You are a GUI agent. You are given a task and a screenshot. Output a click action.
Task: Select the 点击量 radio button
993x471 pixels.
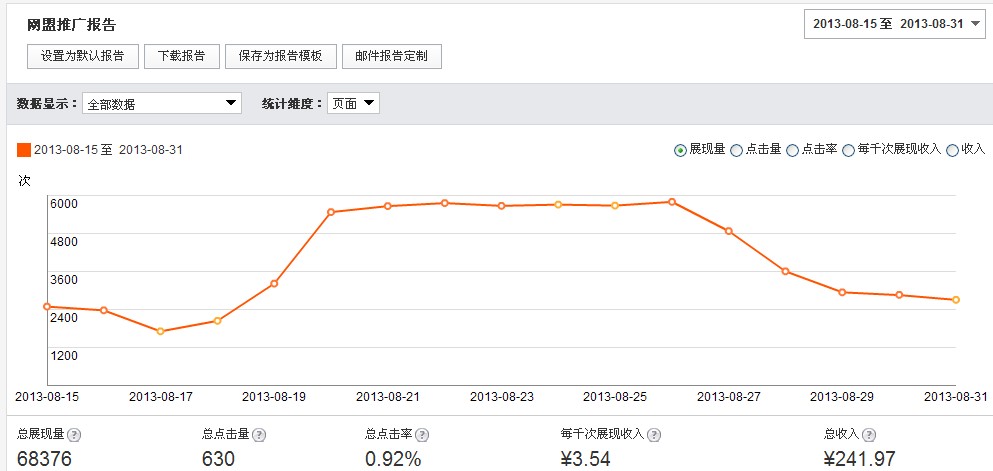pos(737,150)
